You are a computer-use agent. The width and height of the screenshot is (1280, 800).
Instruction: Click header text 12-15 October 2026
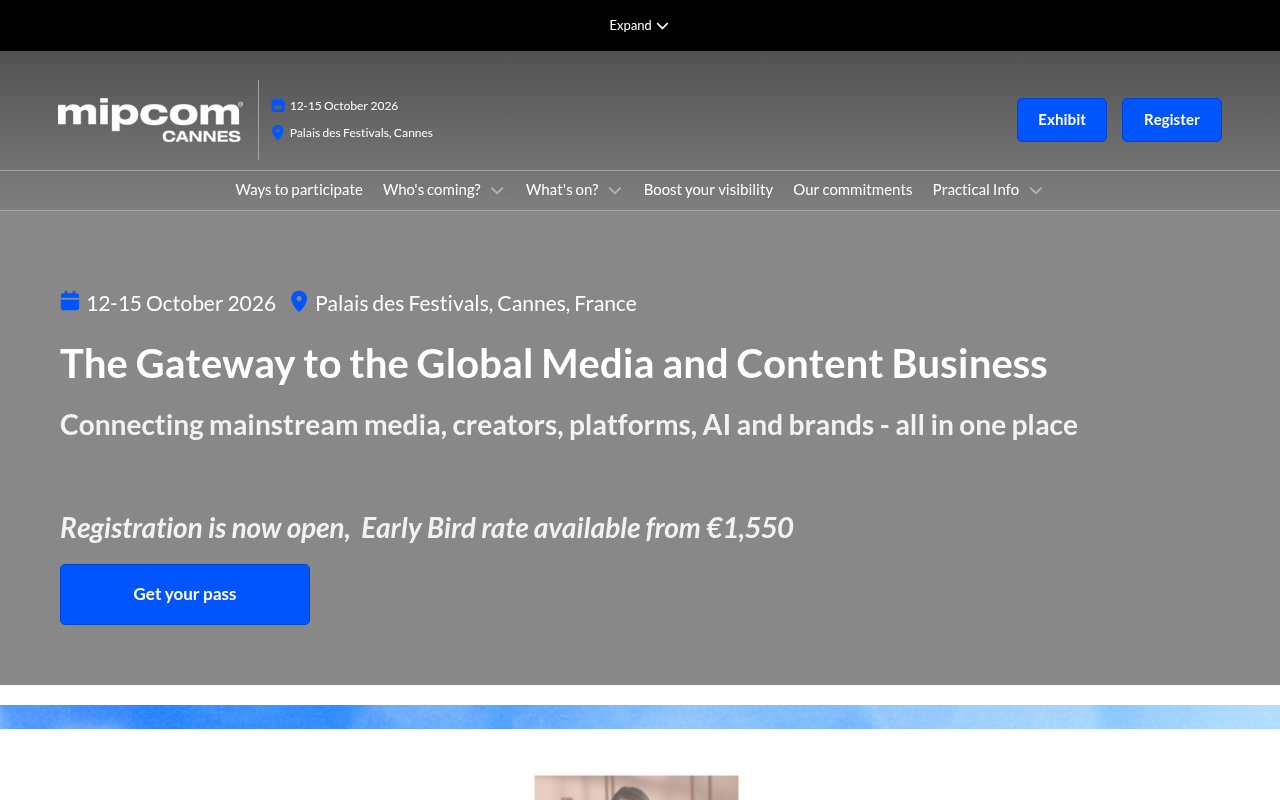[344, 106]
